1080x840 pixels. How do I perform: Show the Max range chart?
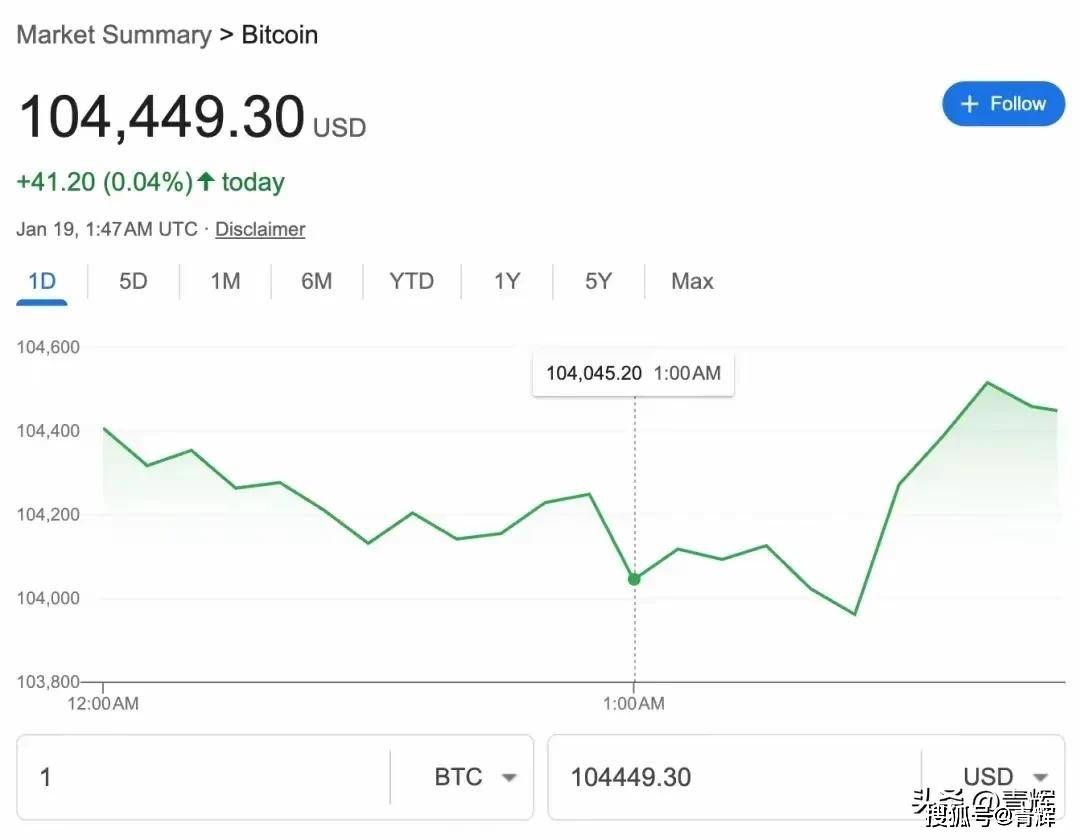[x=692, y=282]
